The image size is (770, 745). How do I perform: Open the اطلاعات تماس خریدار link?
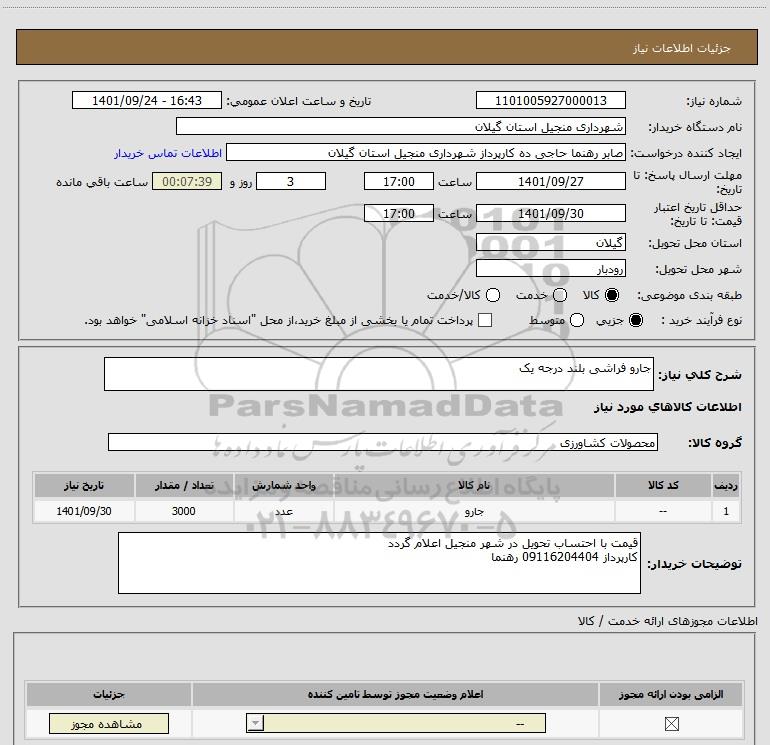168,153
